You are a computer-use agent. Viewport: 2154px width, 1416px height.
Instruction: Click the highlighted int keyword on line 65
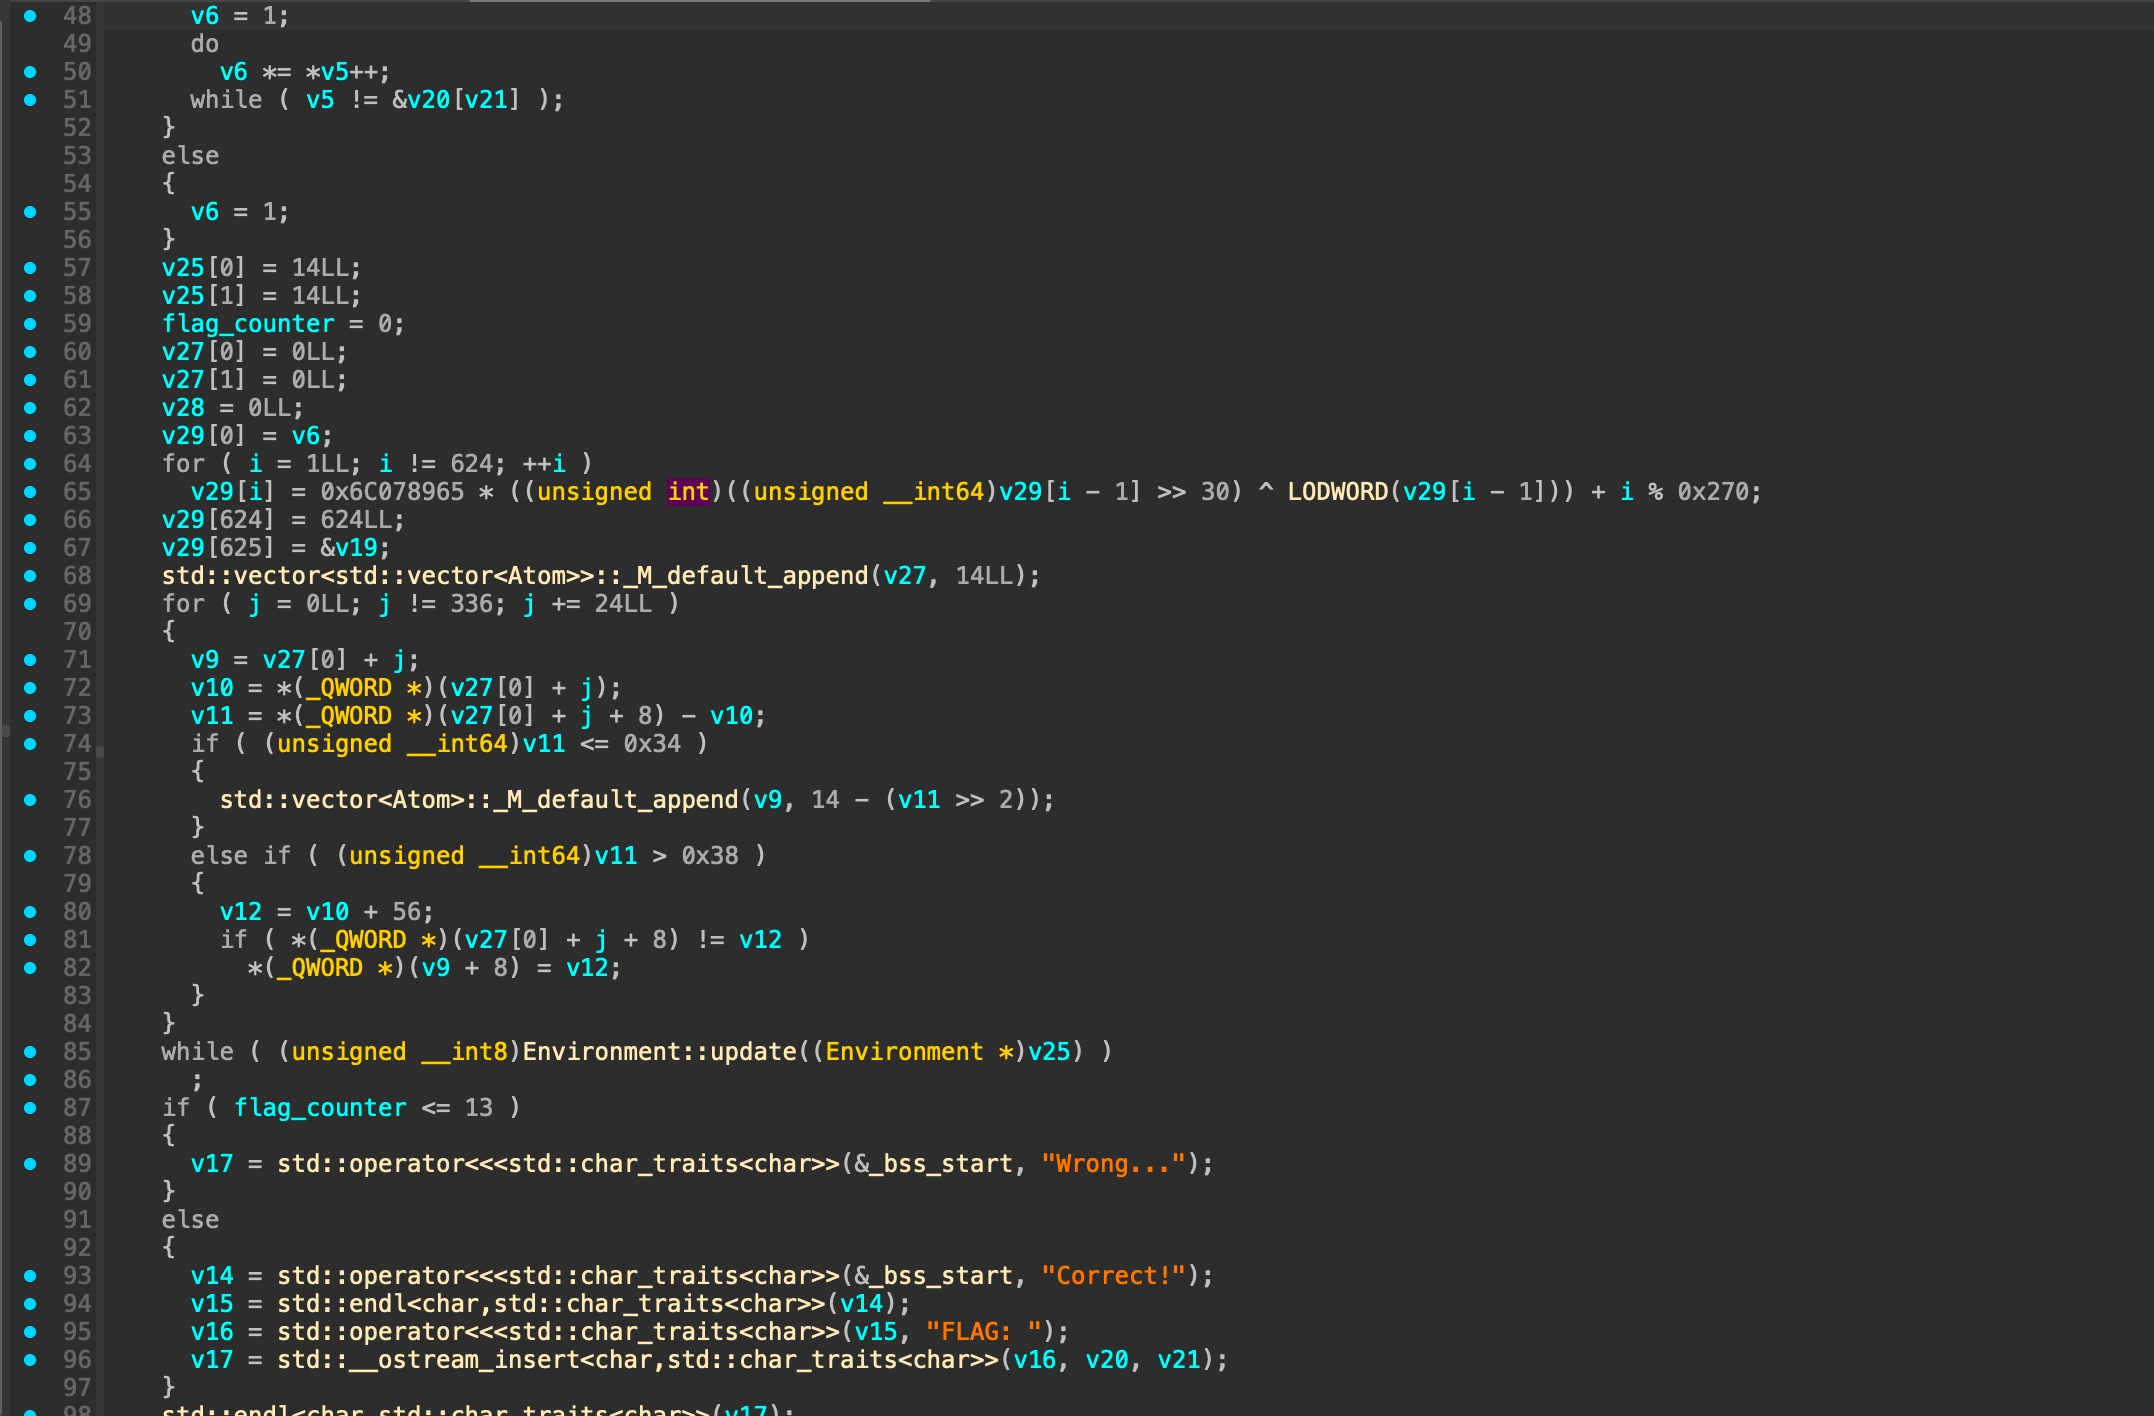point(688,492)
